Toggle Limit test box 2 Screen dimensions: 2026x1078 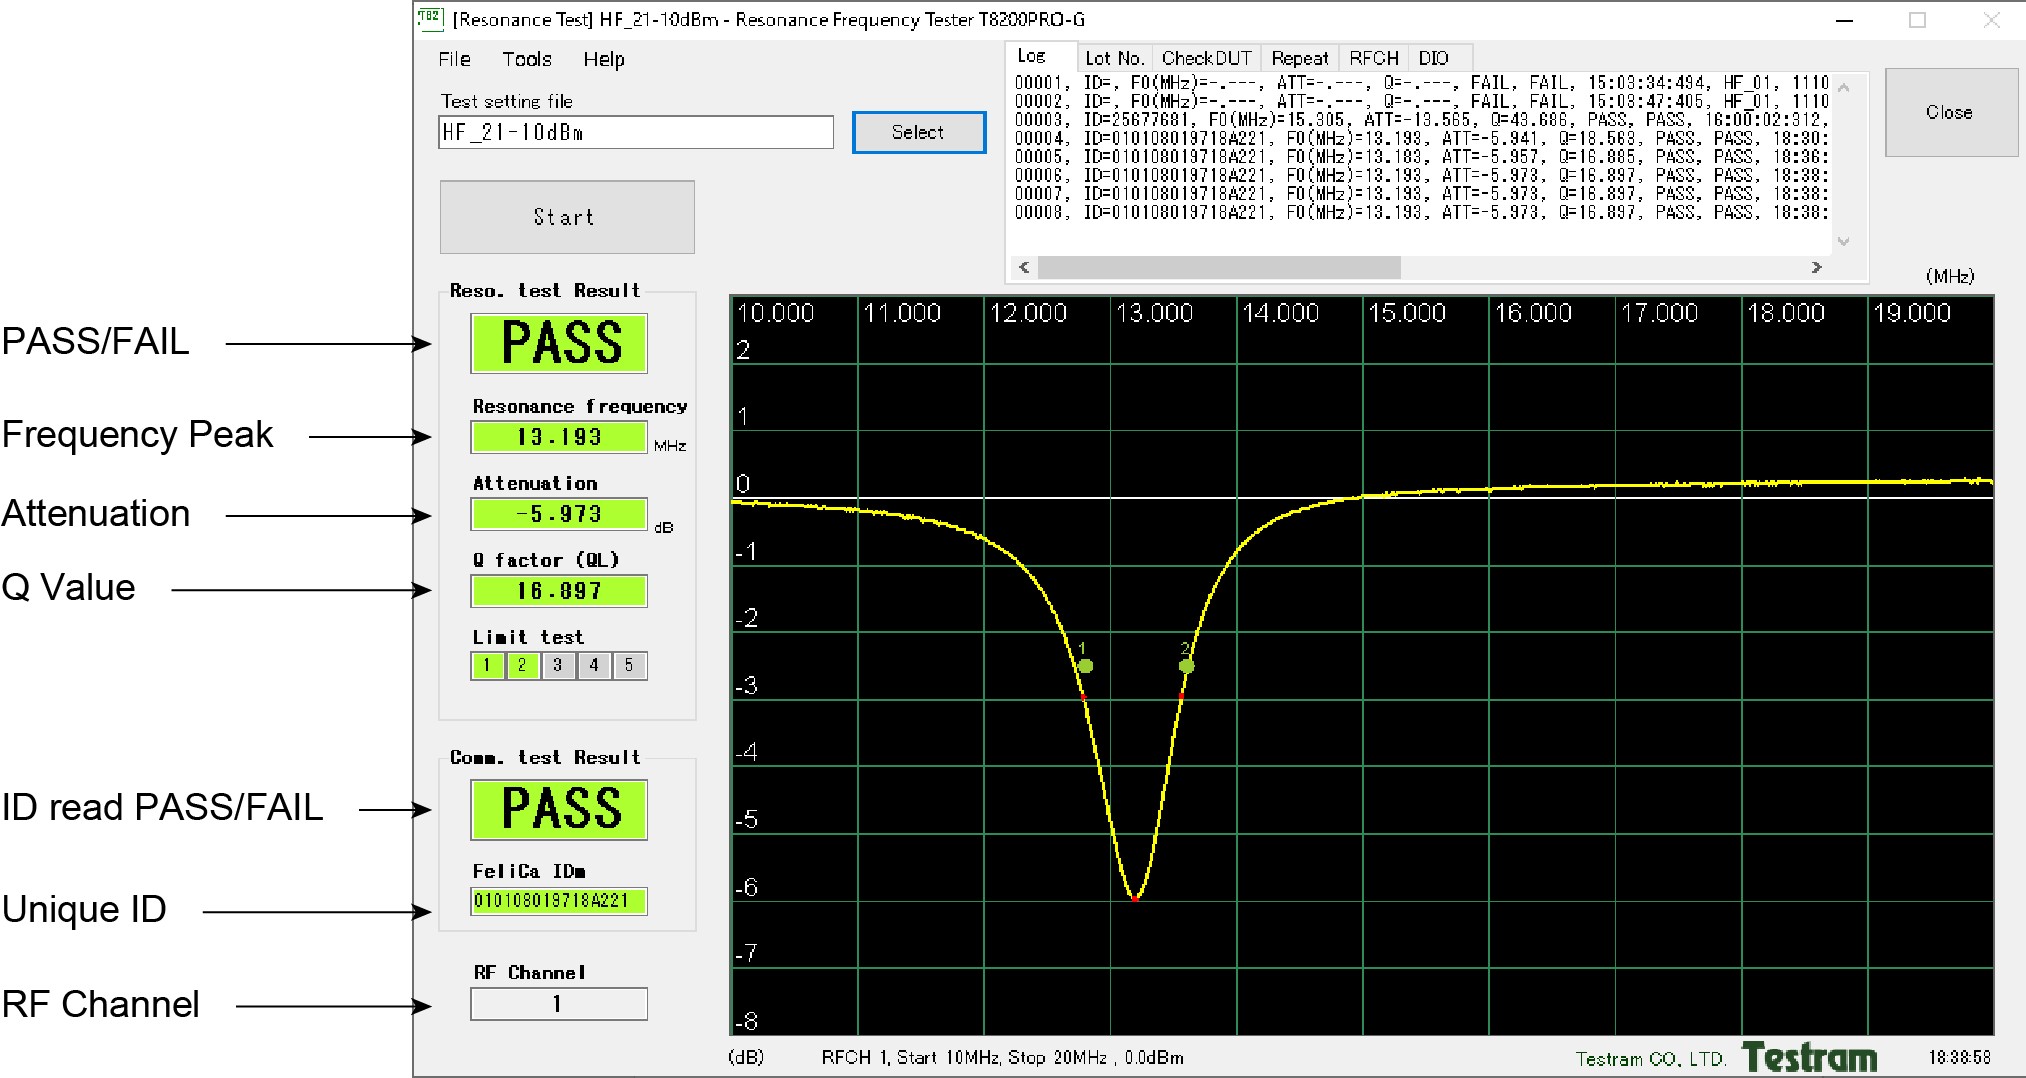[x=522, y=666]
